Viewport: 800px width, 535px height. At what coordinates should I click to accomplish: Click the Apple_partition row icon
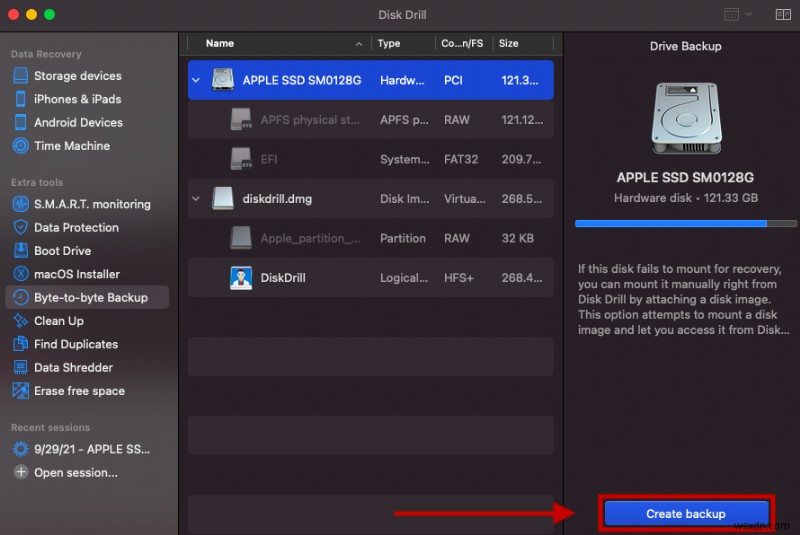click(x=241, y=238)
